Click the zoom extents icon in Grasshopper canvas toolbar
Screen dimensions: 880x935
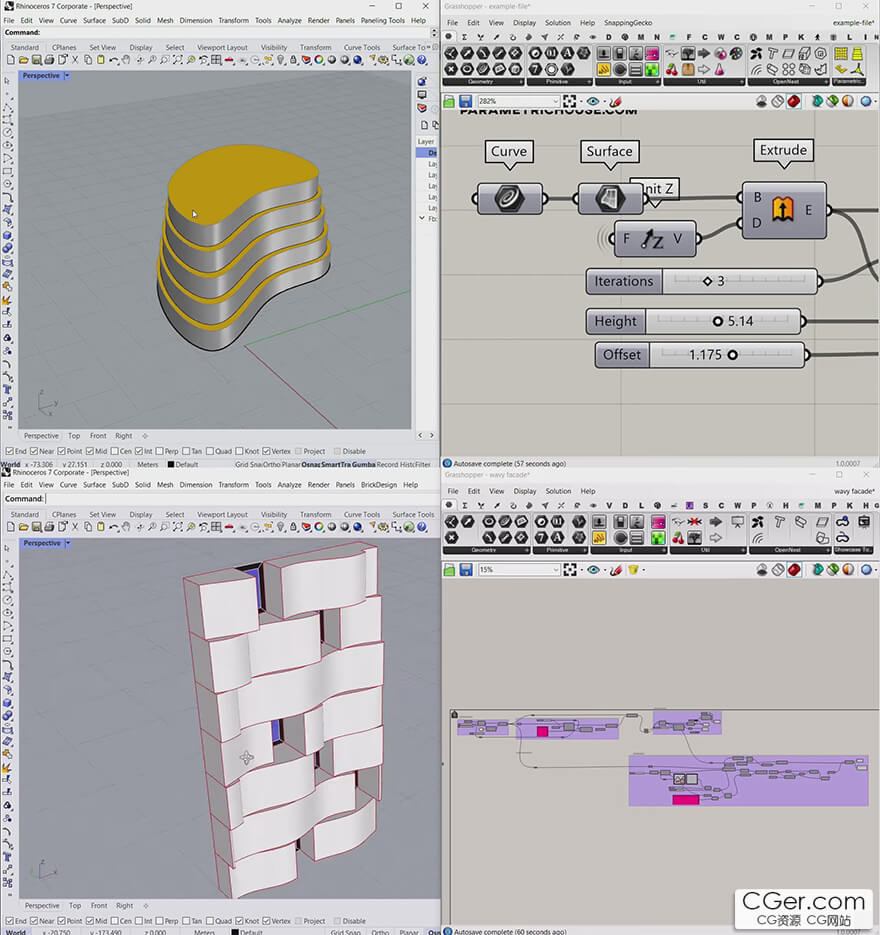(x=569, y=101)
